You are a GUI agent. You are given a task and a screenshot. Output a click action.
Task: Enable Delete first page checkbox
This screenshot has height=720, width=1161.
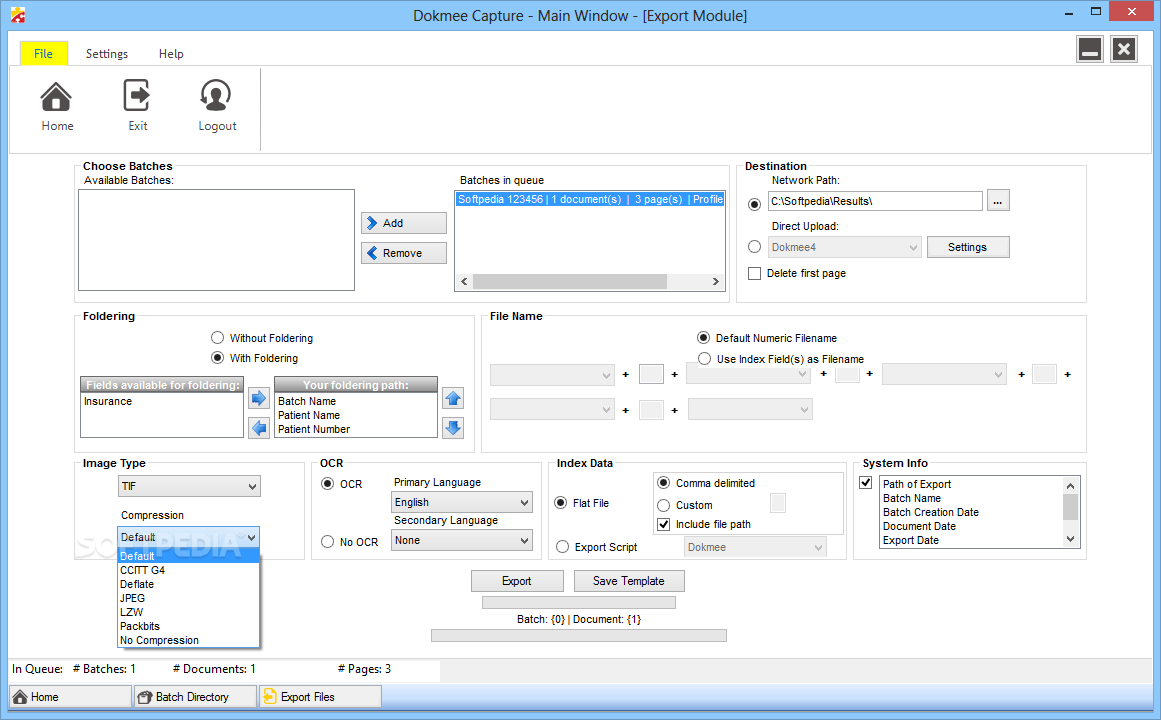coord(755,273)
